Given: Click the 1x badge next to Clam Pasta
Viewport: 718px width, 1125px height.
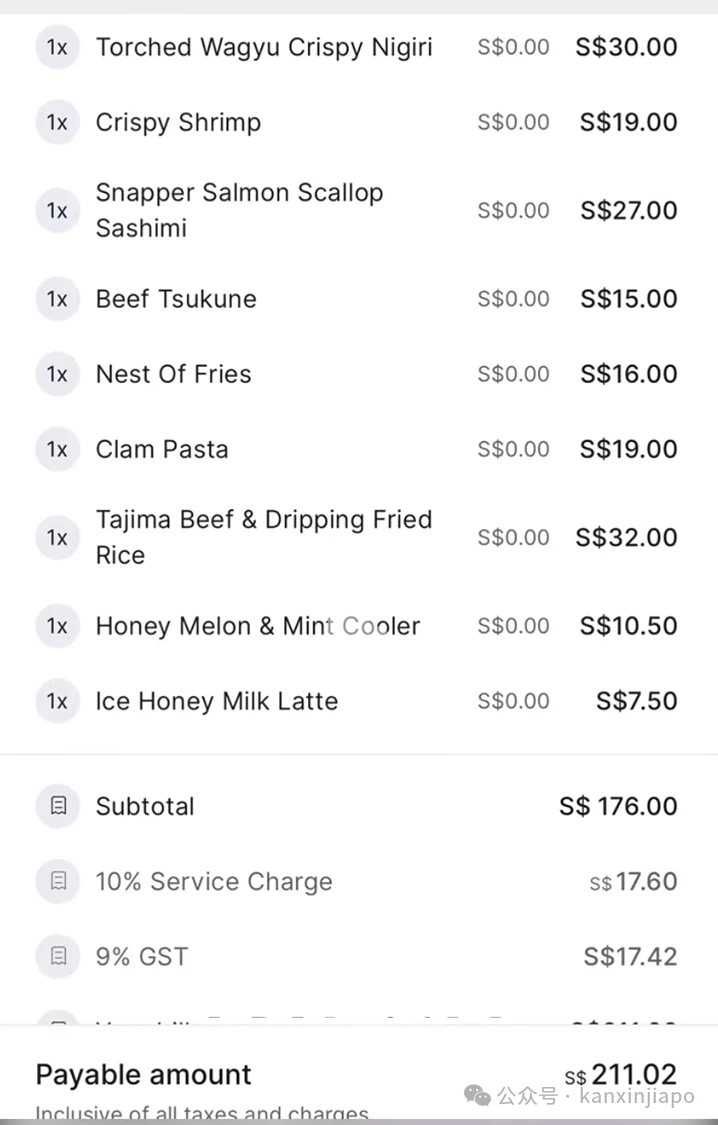Looking at the screenshot, I should click(57, 449).
